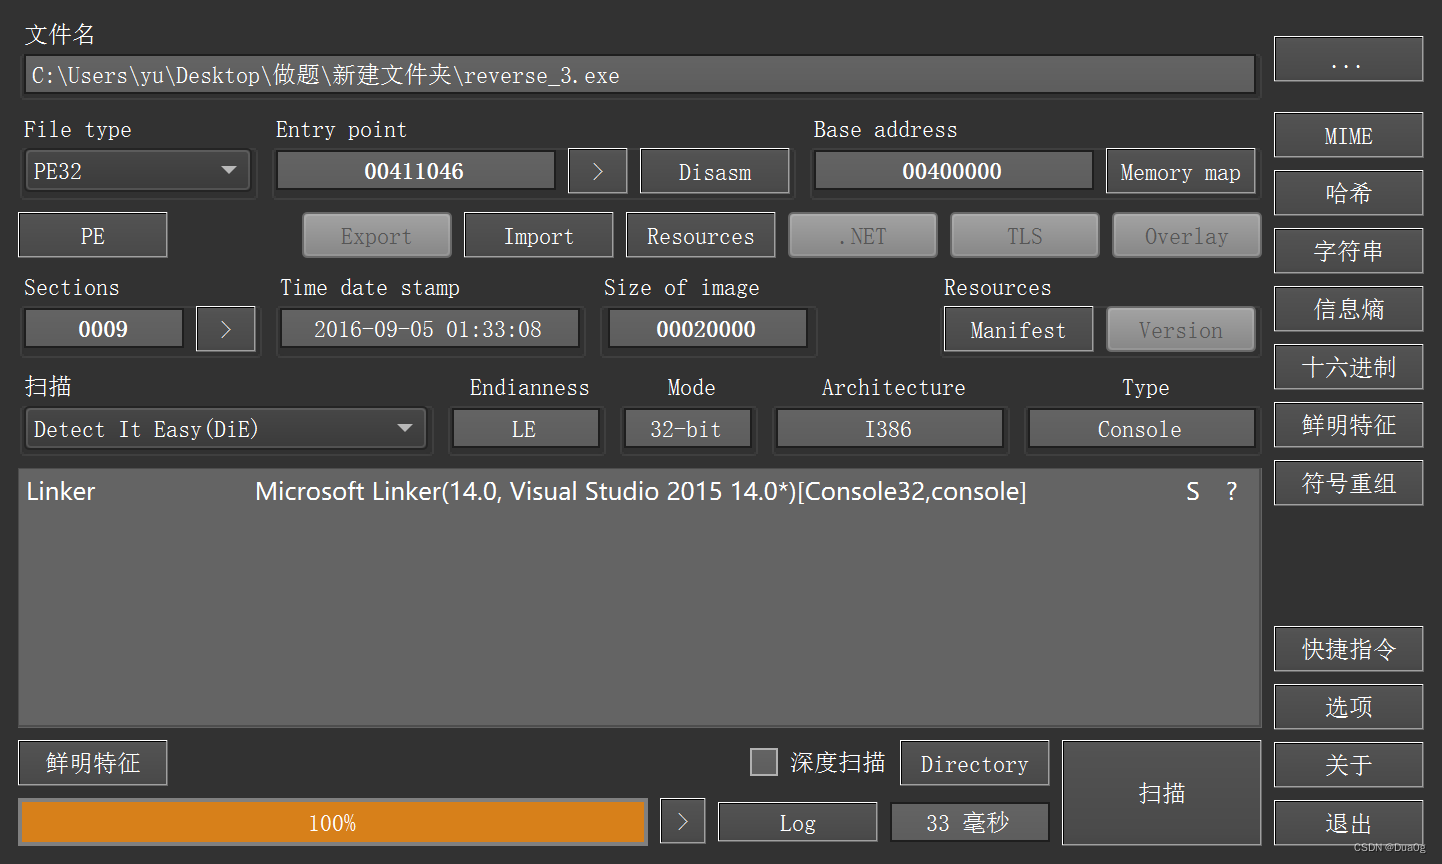Open the Detect It Easy(DiE) scan method dropdown

click(x=225, y=428)
